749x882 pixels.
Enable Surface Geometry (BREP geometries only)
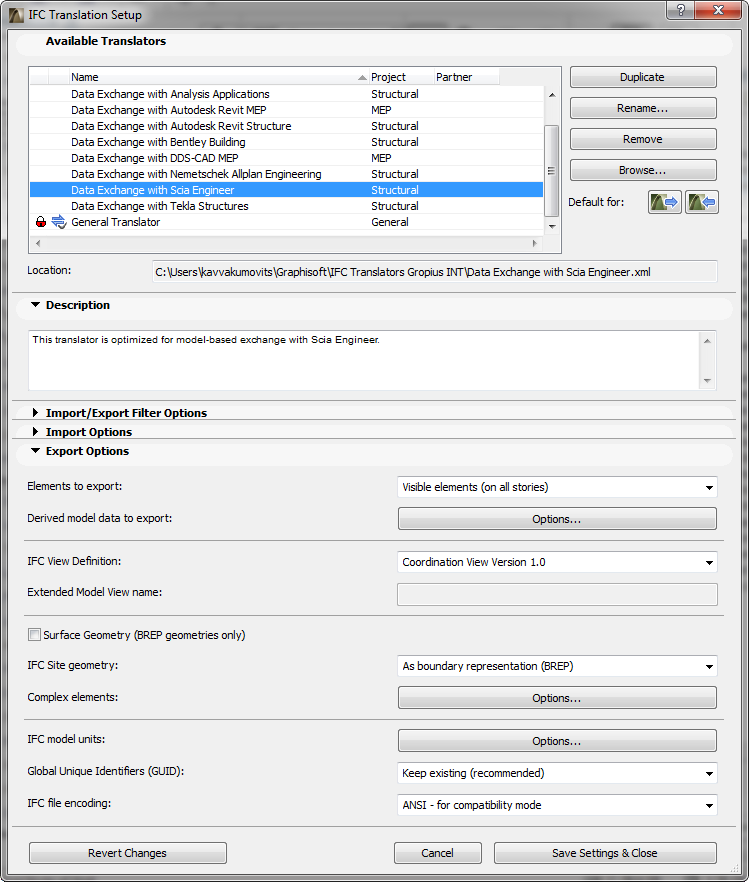(x=34, y=635)
